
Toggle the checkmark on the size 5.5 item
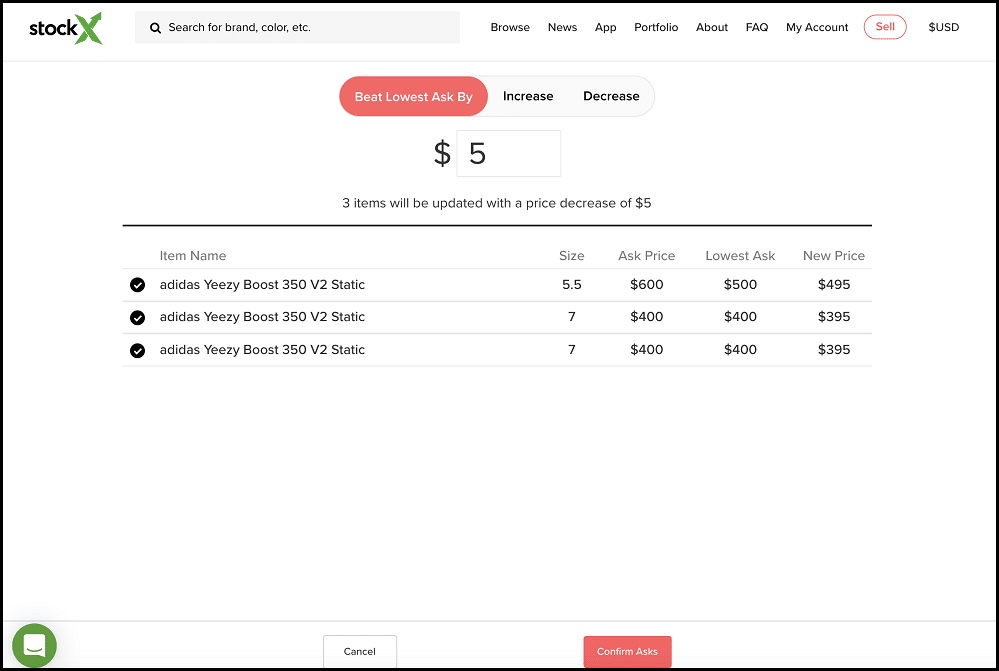tap(137, 285)
